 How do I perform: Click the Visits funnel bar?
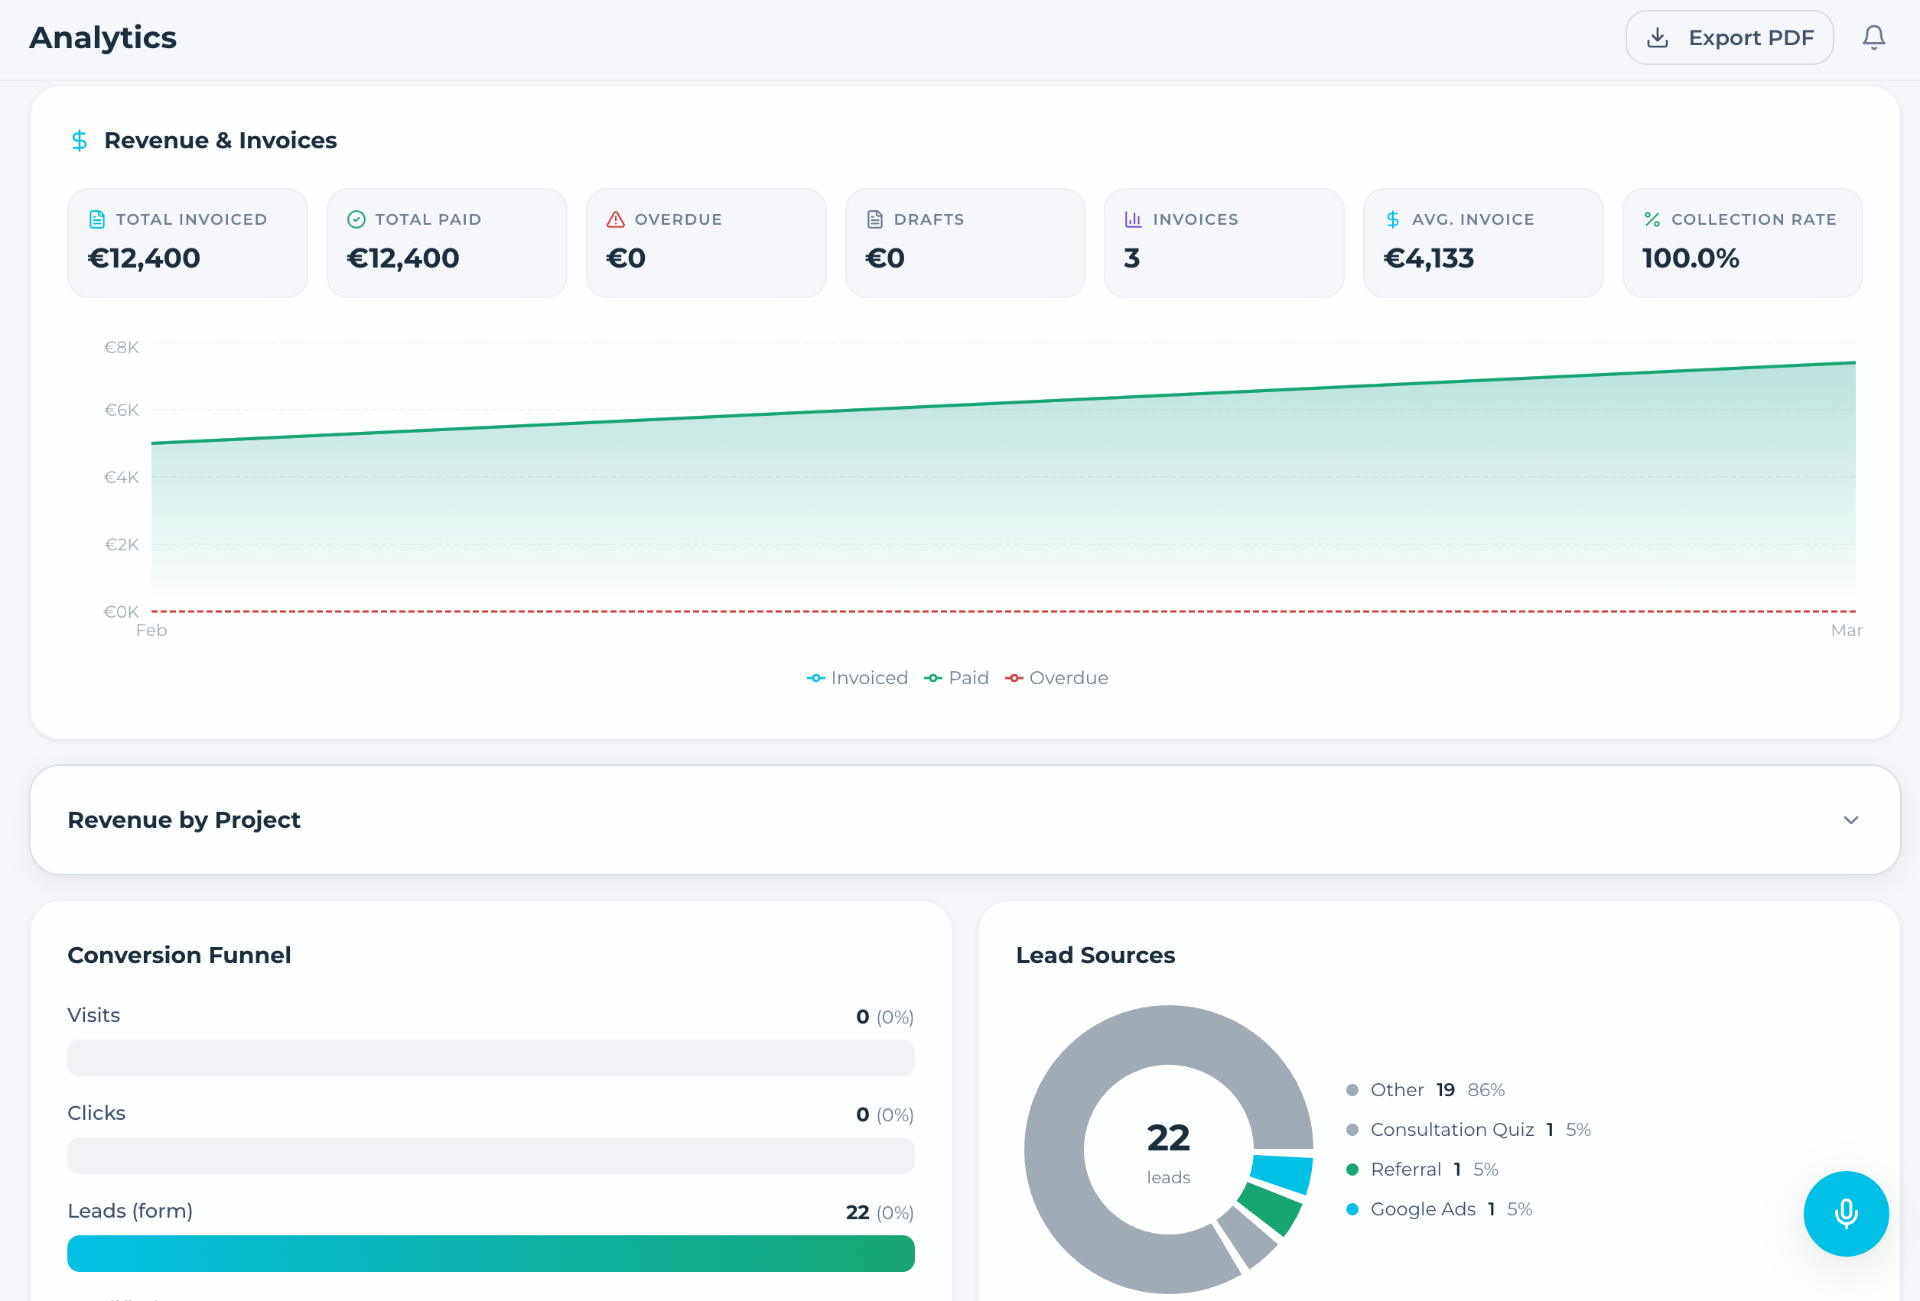tap(490, 1058)
